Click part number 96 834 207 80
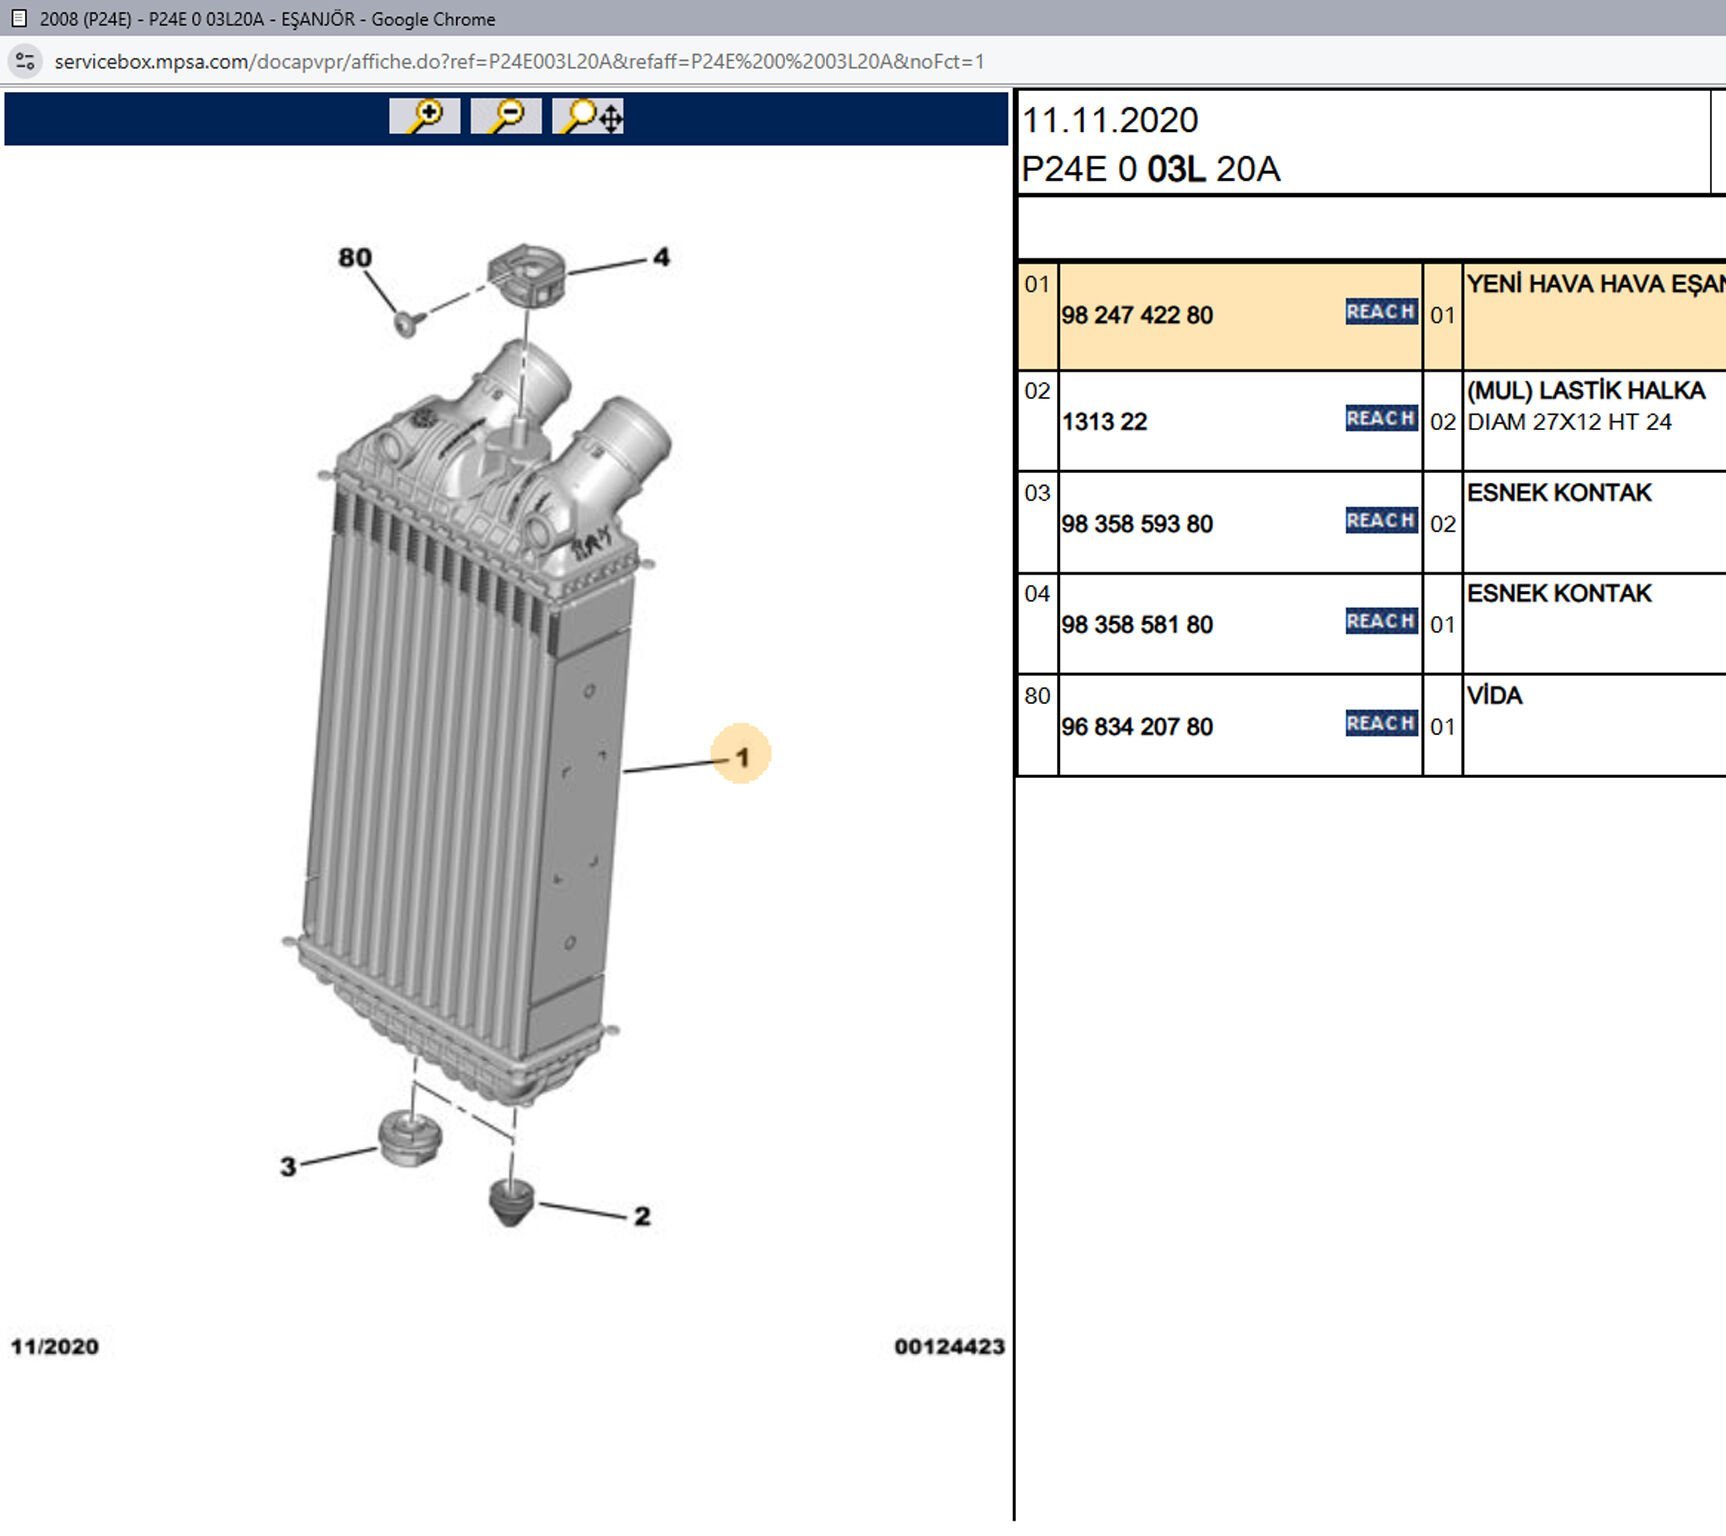The height and width of the screenshot is (1536, 1726). 1137,727
